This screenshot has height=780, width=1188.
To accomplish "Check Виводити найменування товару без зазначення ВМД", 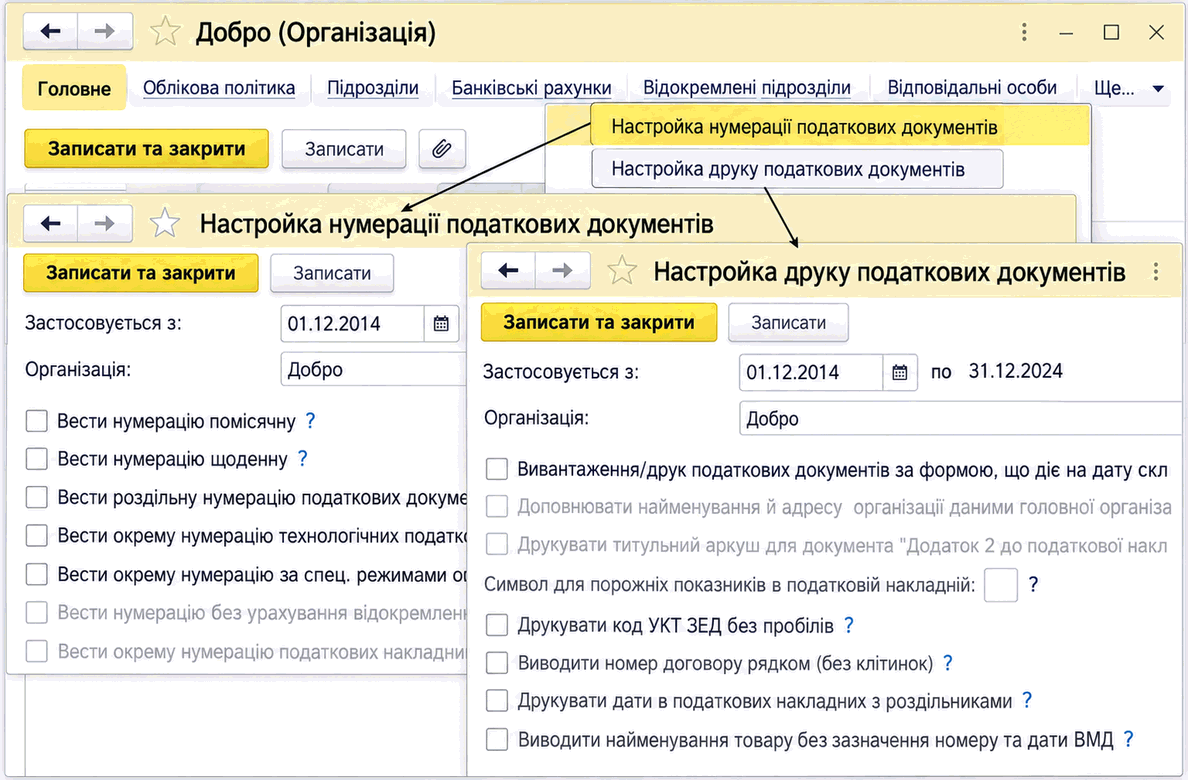I will coord(497,739).
